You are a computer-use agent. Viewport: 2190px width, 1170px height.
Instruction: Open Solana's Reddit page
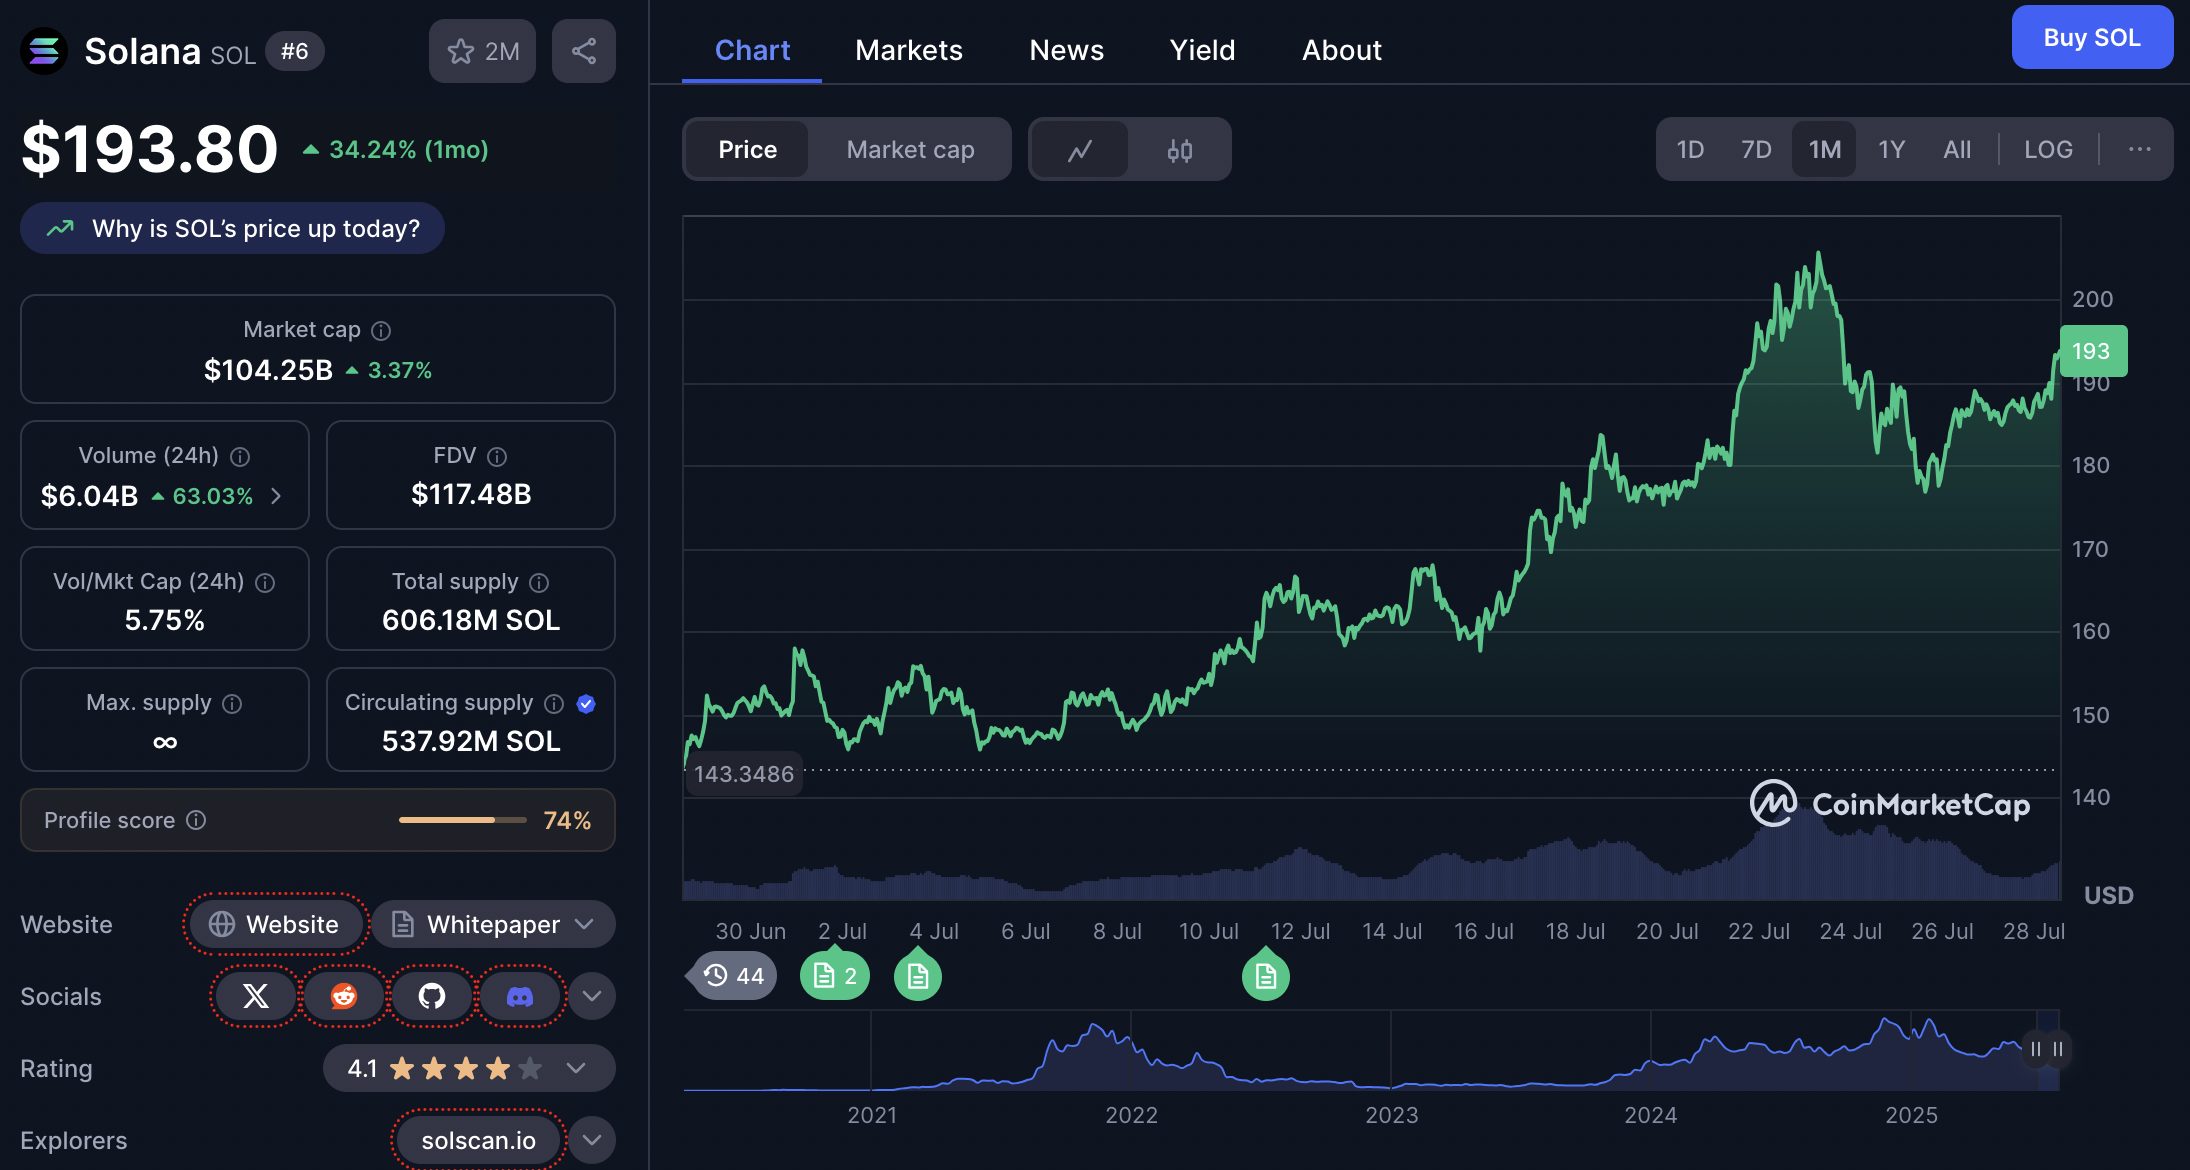point(344,996)
